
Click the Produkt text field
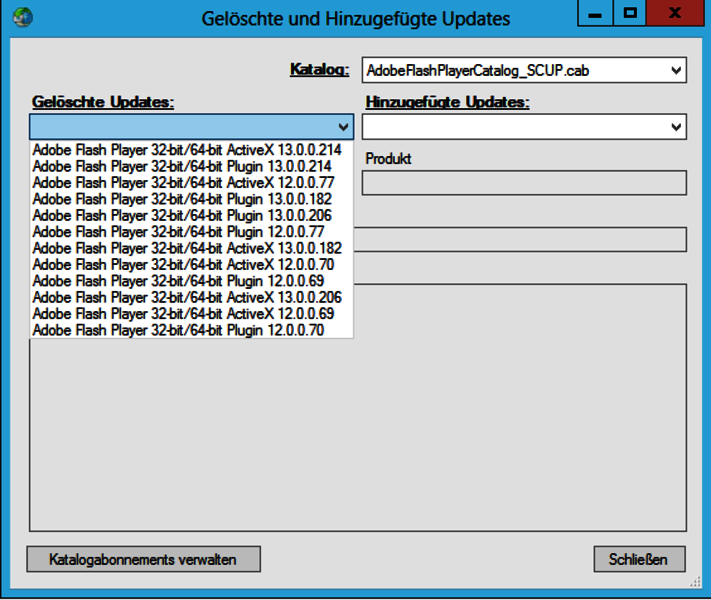pos(524,183)
